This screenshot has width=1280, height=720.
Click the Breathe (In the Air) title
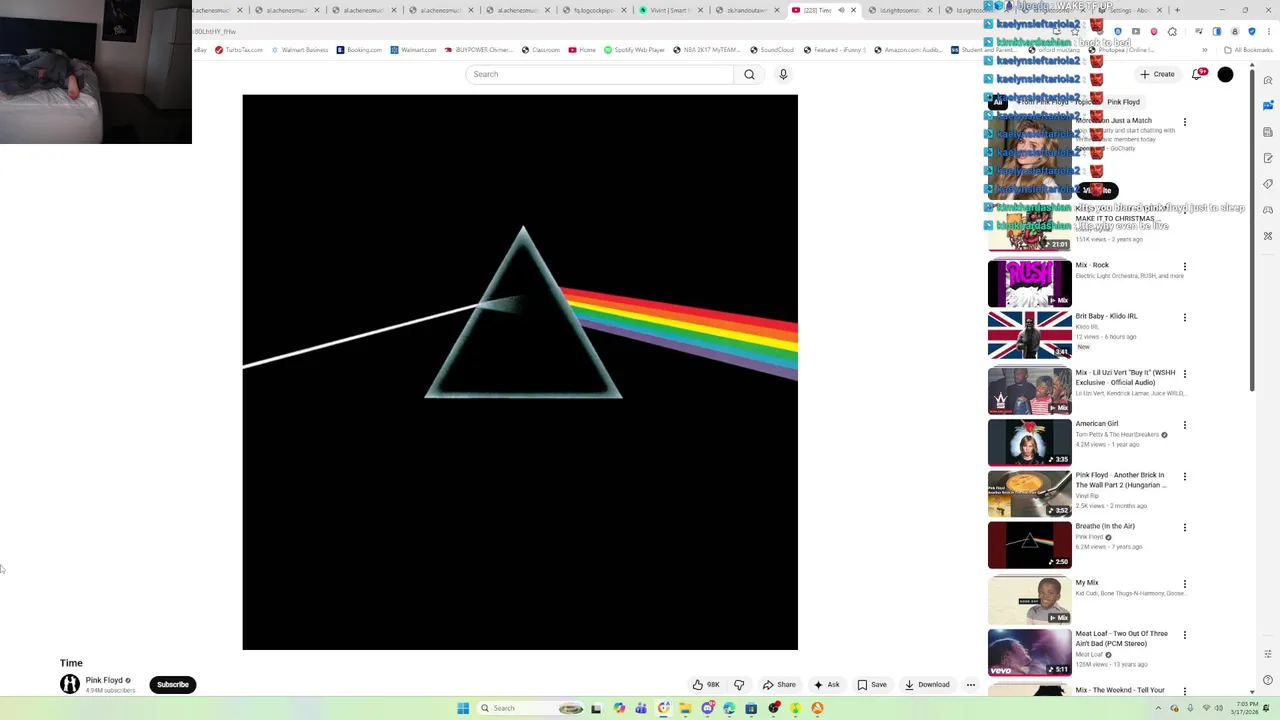(1105, 526)
